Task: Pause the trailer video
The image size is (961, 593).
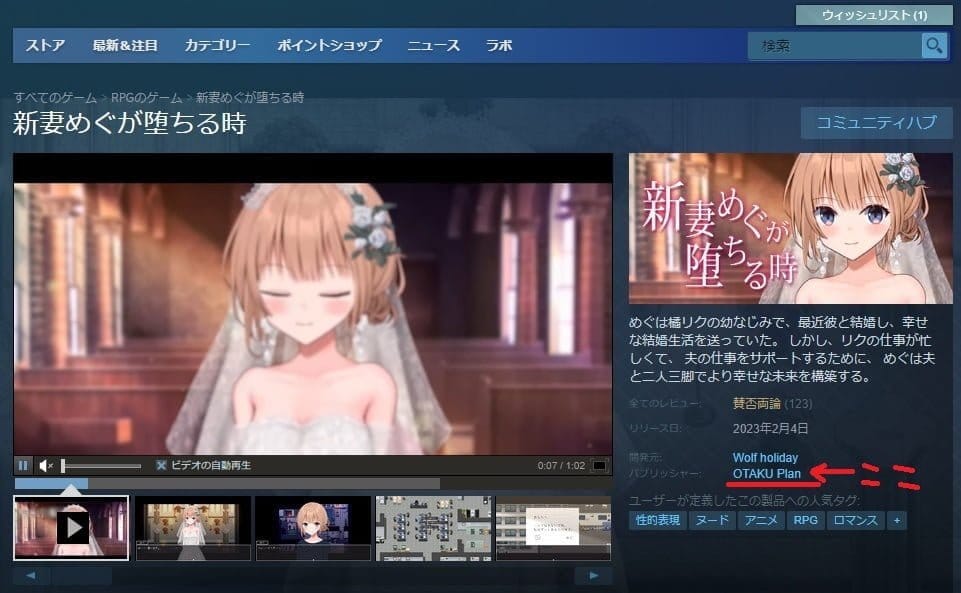Action: click(23, 465)
